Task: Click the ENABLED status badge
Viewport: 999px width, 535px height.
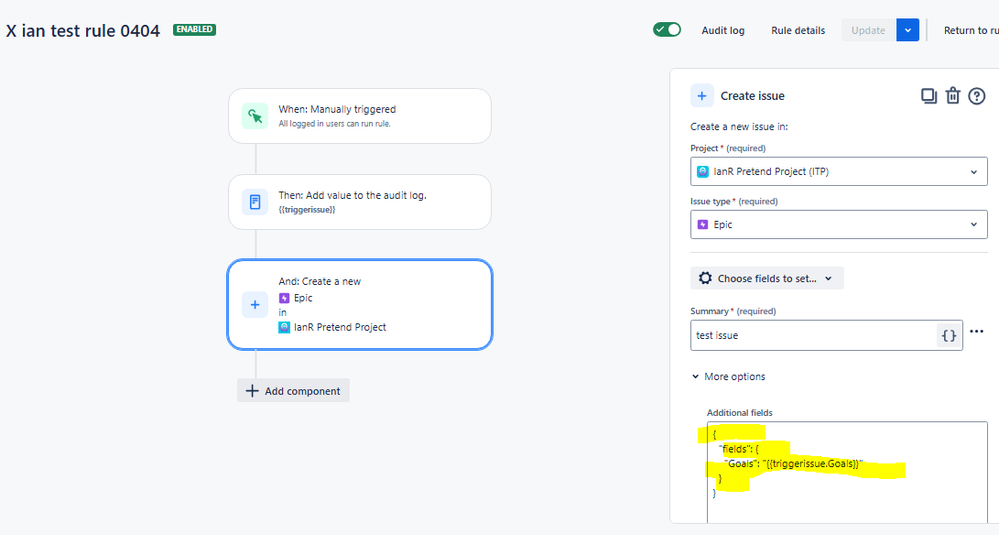Action: 194,29
